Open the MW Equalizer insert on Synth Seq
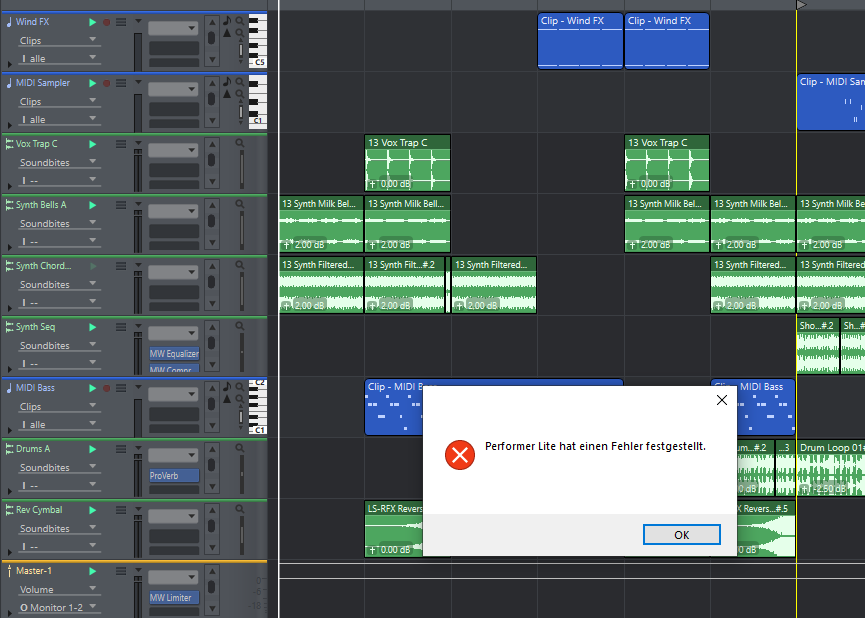 point(174,354)
